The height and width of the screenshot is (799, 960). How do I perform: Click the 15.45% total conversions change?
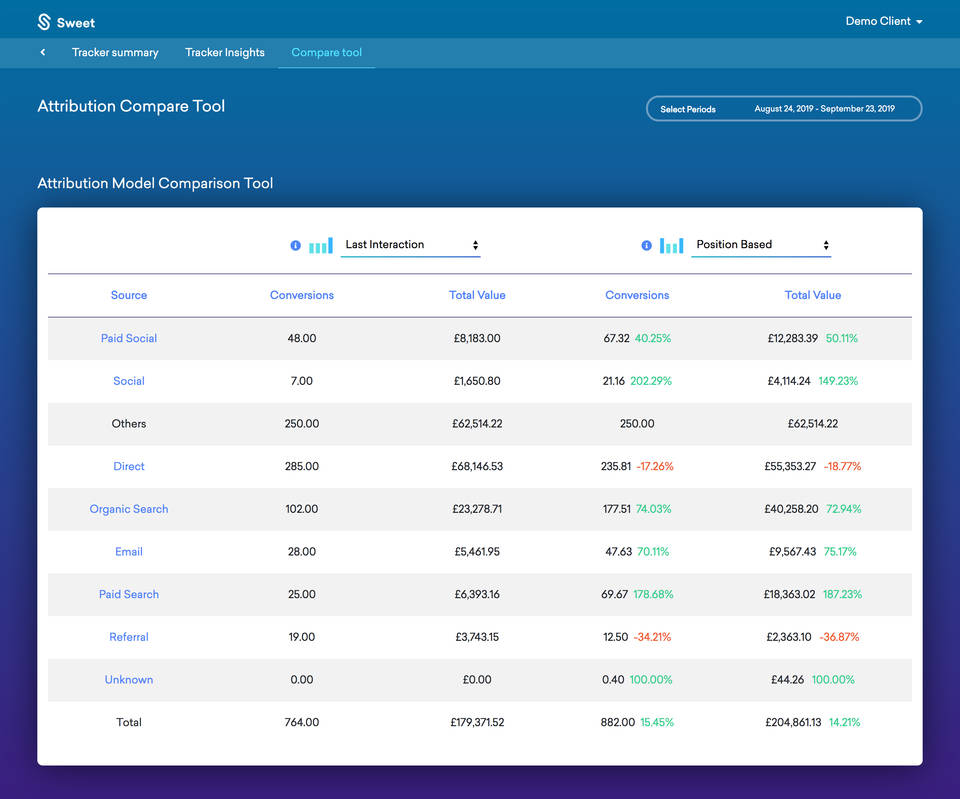point(657,722)
